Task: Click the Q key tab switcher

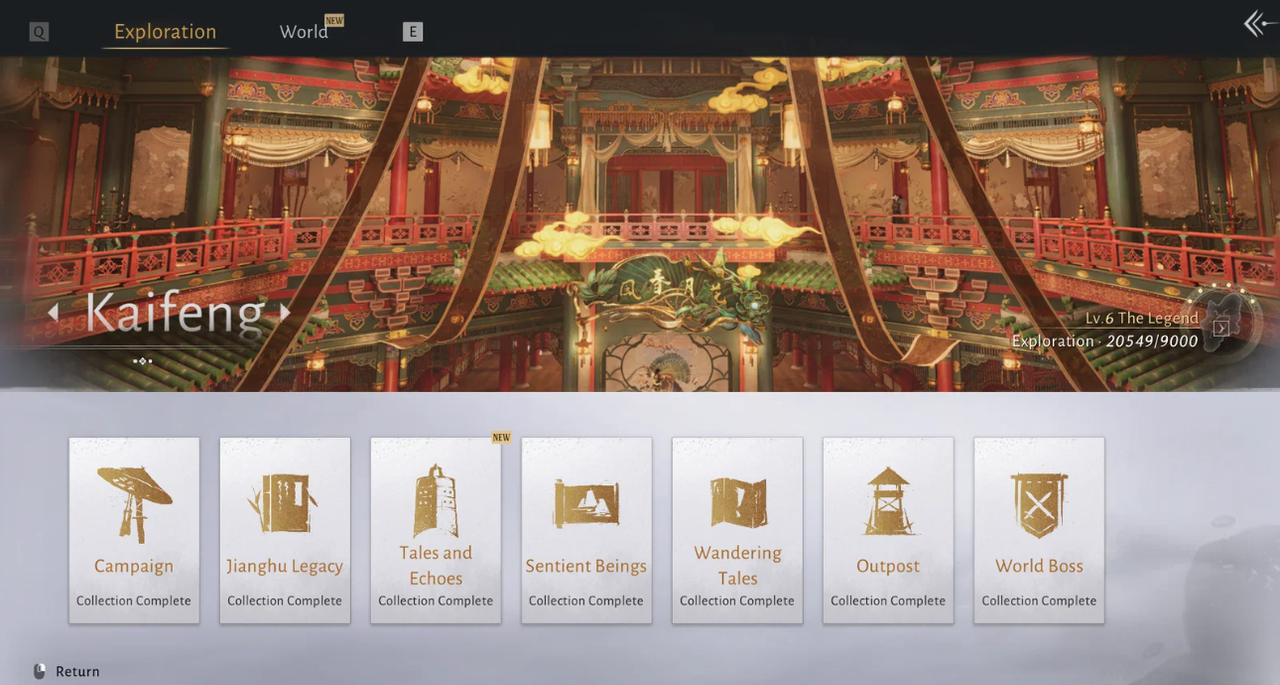Action: 39,32
